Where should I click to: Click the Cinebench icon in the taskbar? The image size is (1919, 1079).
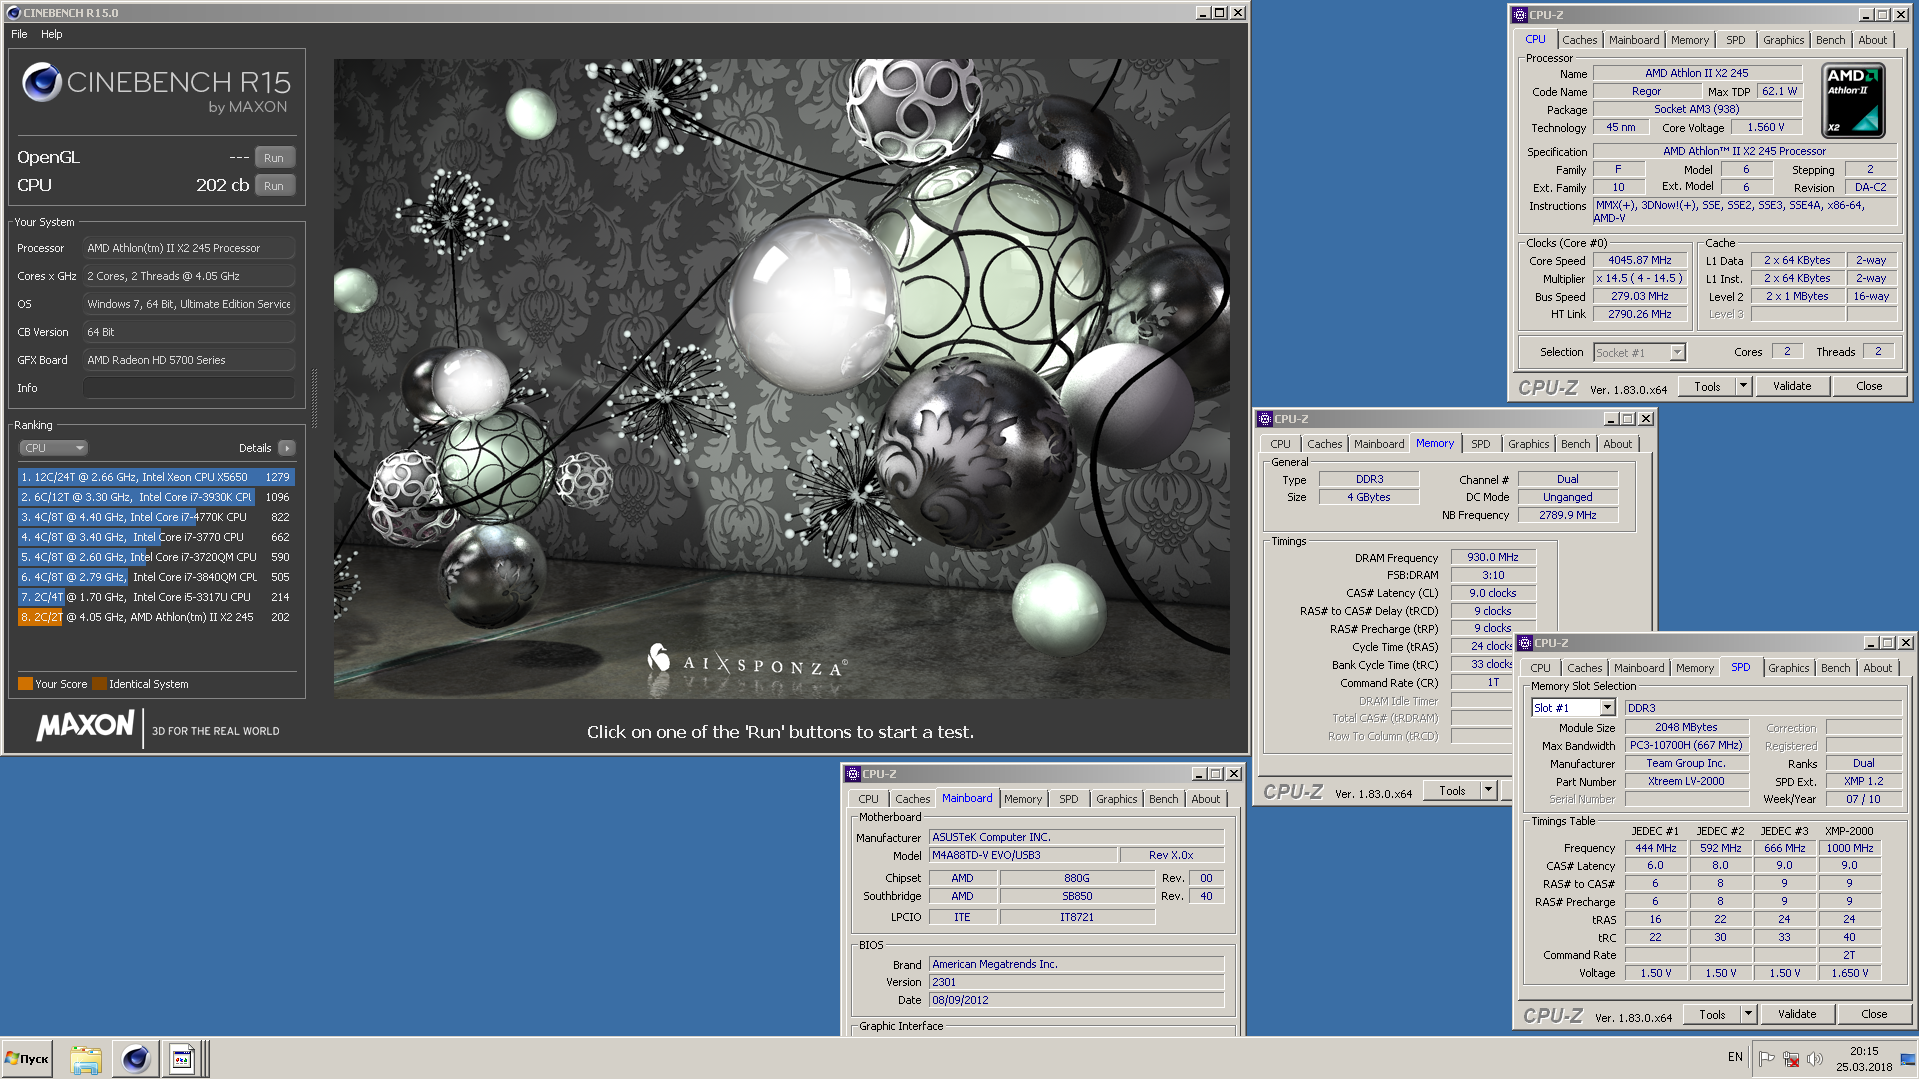[135, 1058]
